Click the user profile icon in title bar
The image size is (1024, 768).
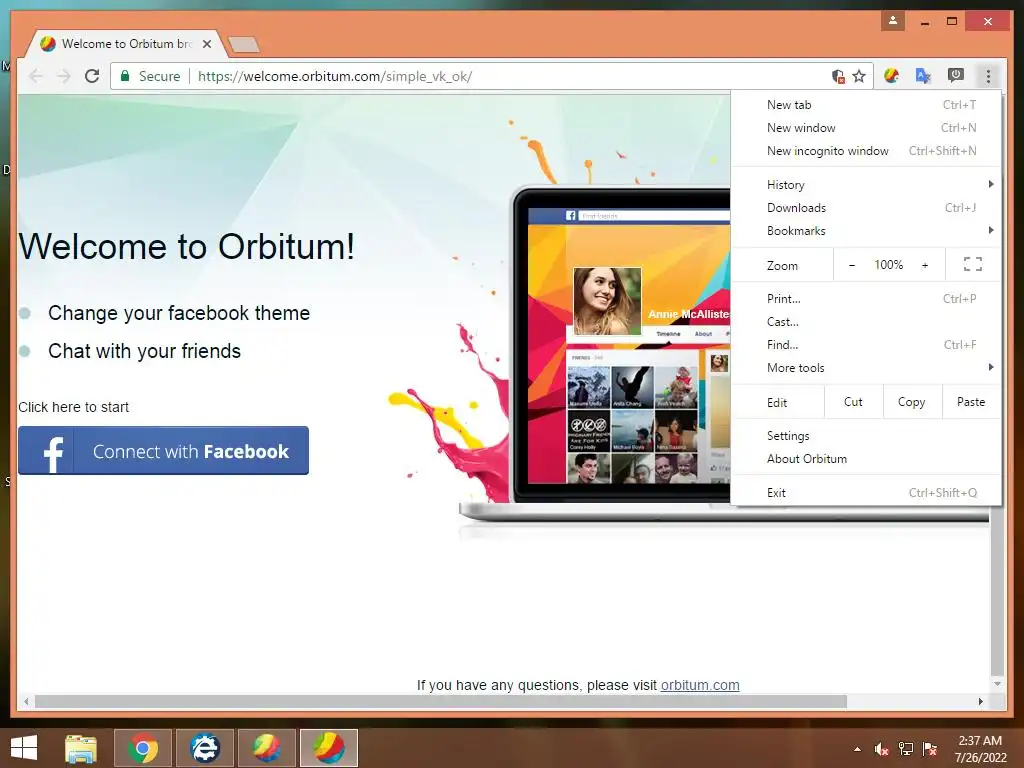pyautogui.click(x=893, y=22)
